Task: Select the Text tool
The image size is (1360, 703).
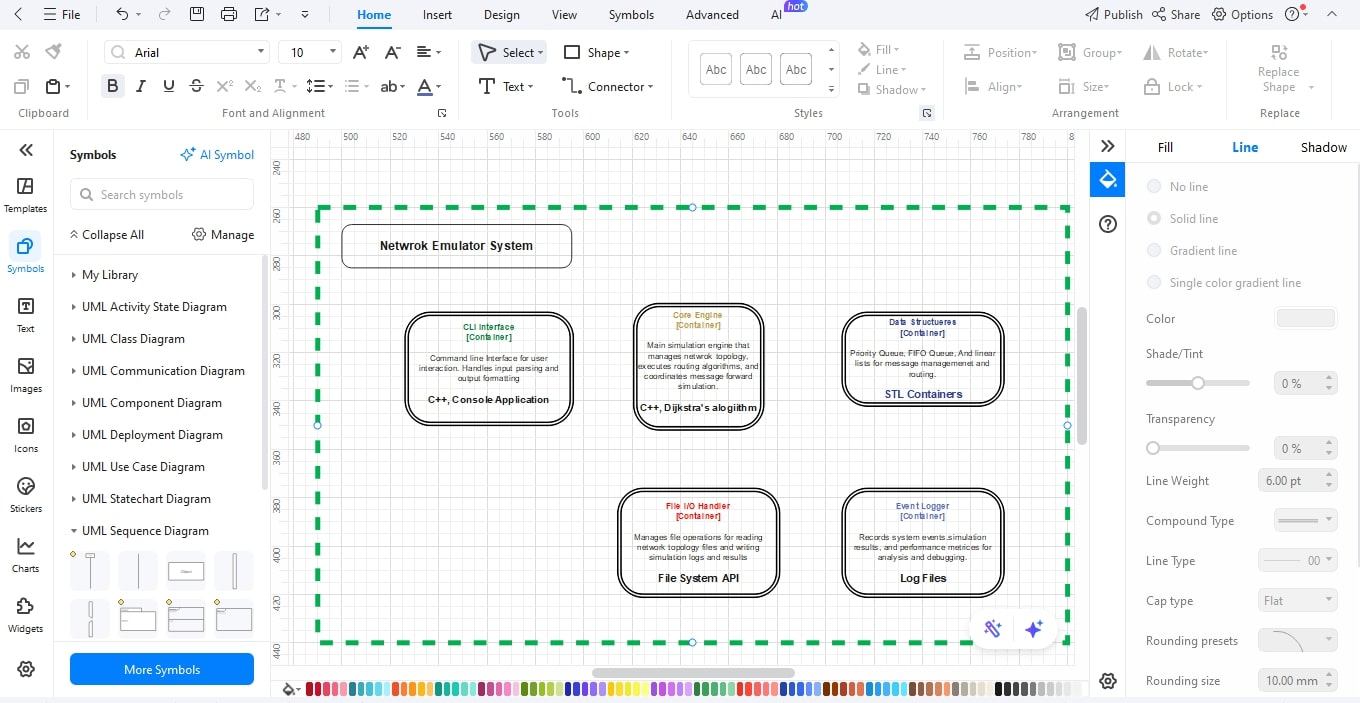Action: [505, 86]
